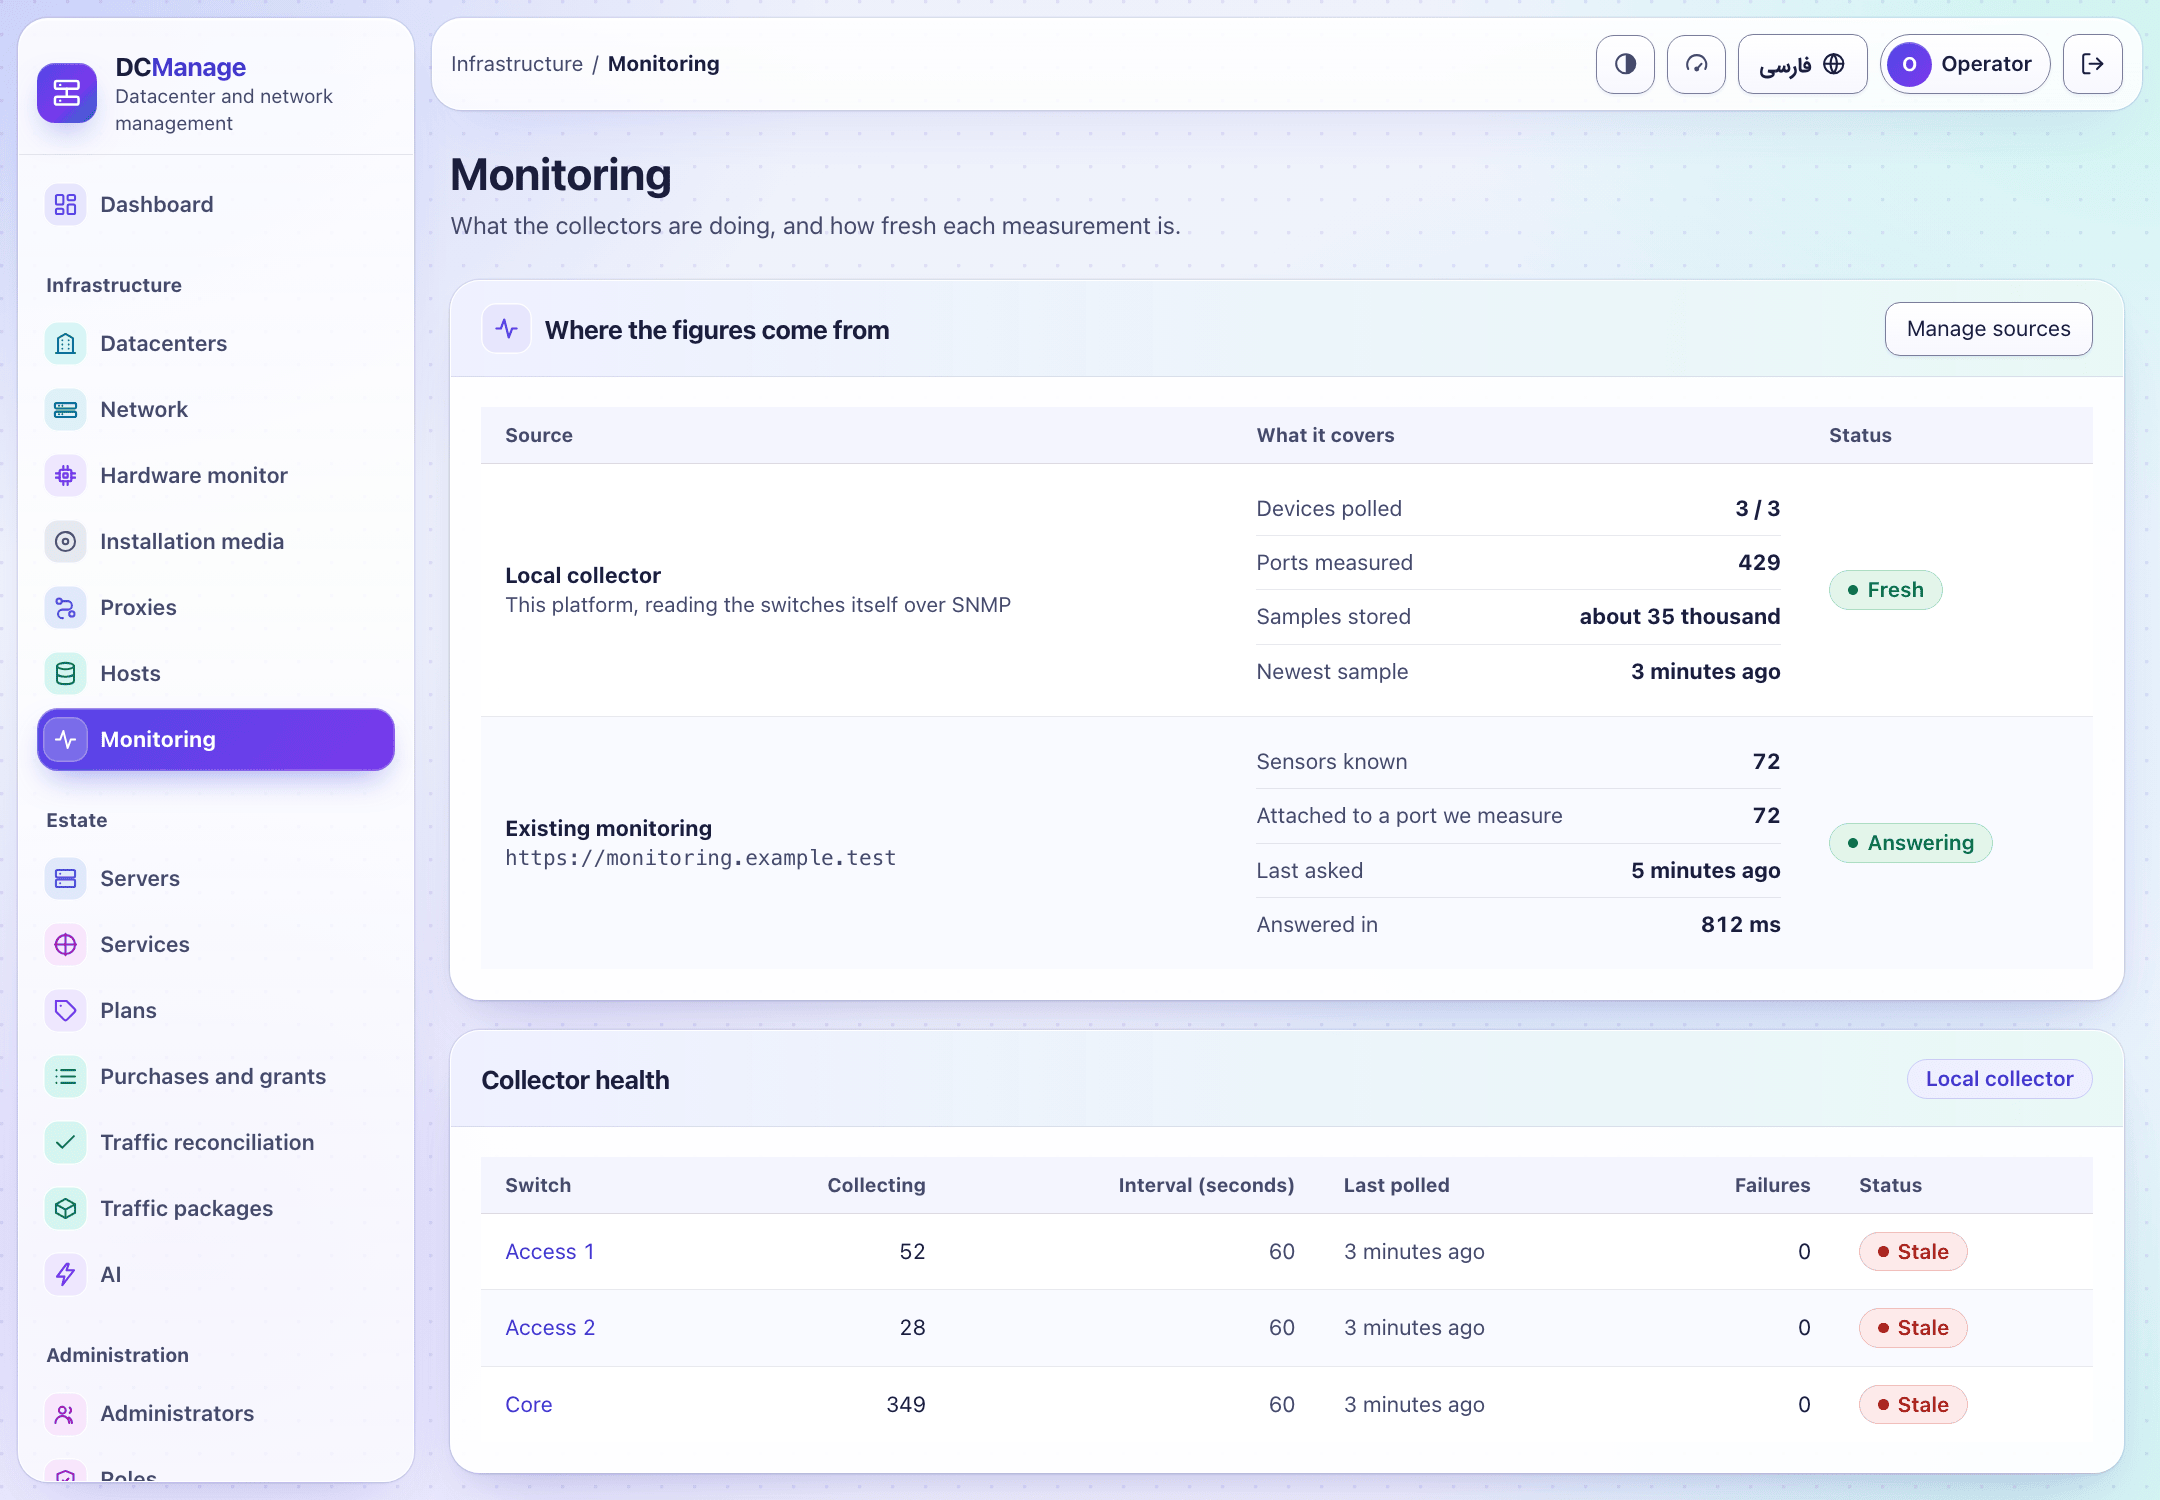2160x1500 pixels.
Task: Click the Datacenters building icon
Action: (65, 344)
